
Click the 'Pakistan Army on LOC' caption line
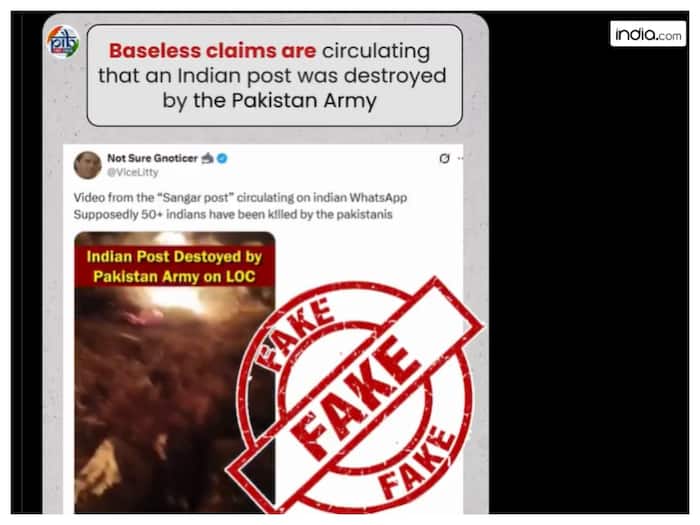[x=174, y=276]
